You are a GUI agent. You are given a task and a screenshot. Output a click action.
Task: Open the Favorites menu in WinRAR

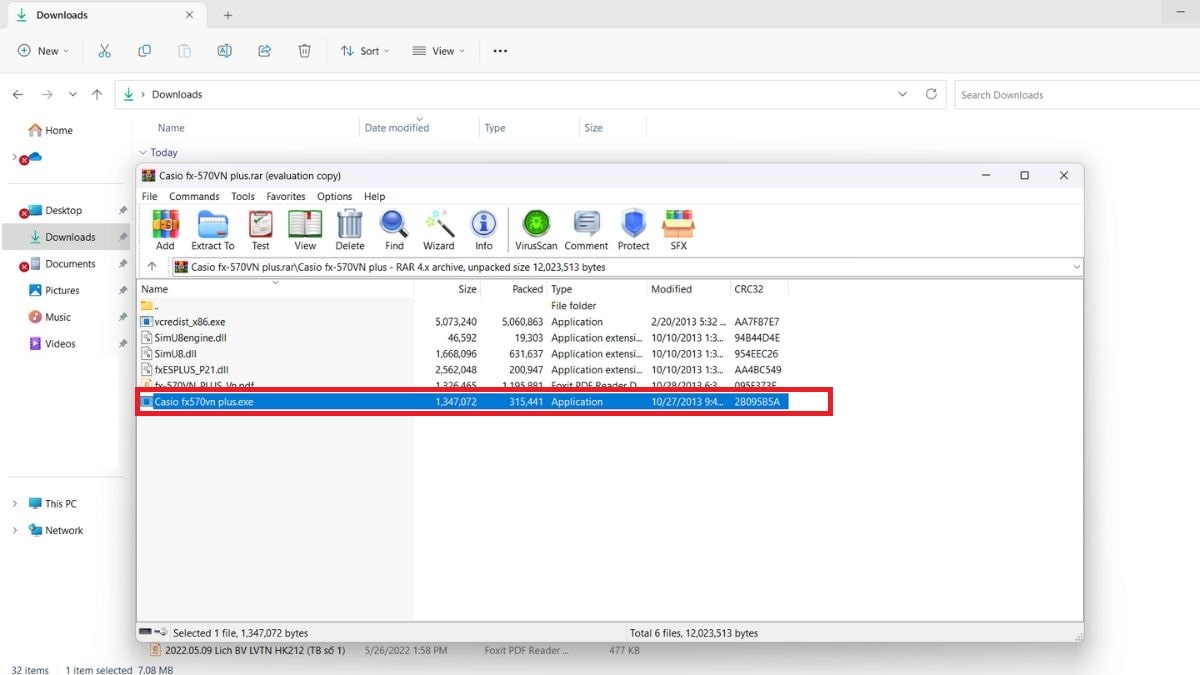[x=286, y=197]
